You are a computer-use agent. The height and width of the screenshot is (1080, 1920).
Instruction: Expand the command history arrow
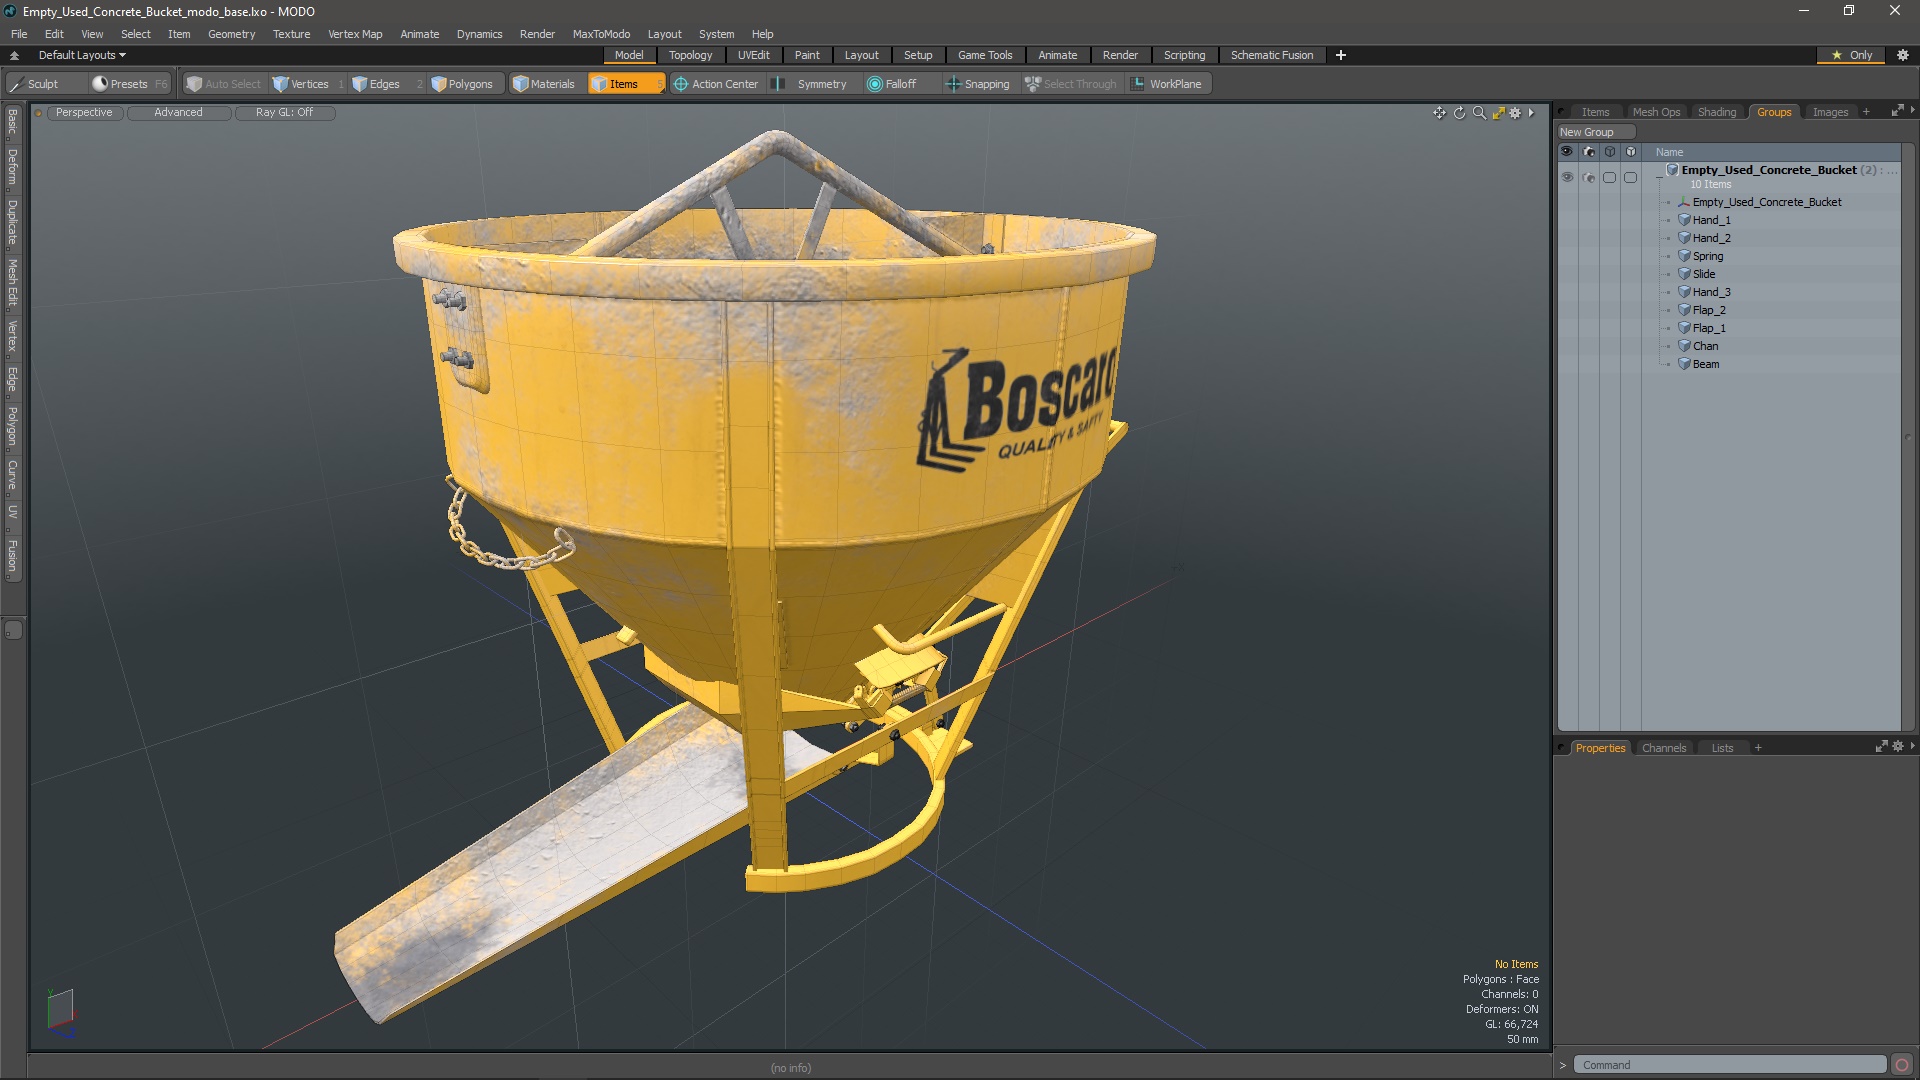point(1563,1065)
